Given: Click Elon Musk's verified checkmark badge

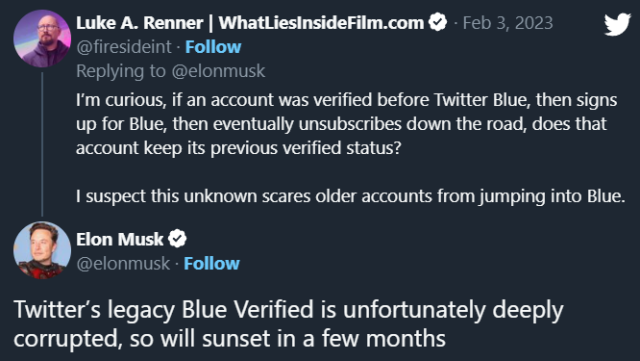Looking at the screenshot, I should click(178, 238).
